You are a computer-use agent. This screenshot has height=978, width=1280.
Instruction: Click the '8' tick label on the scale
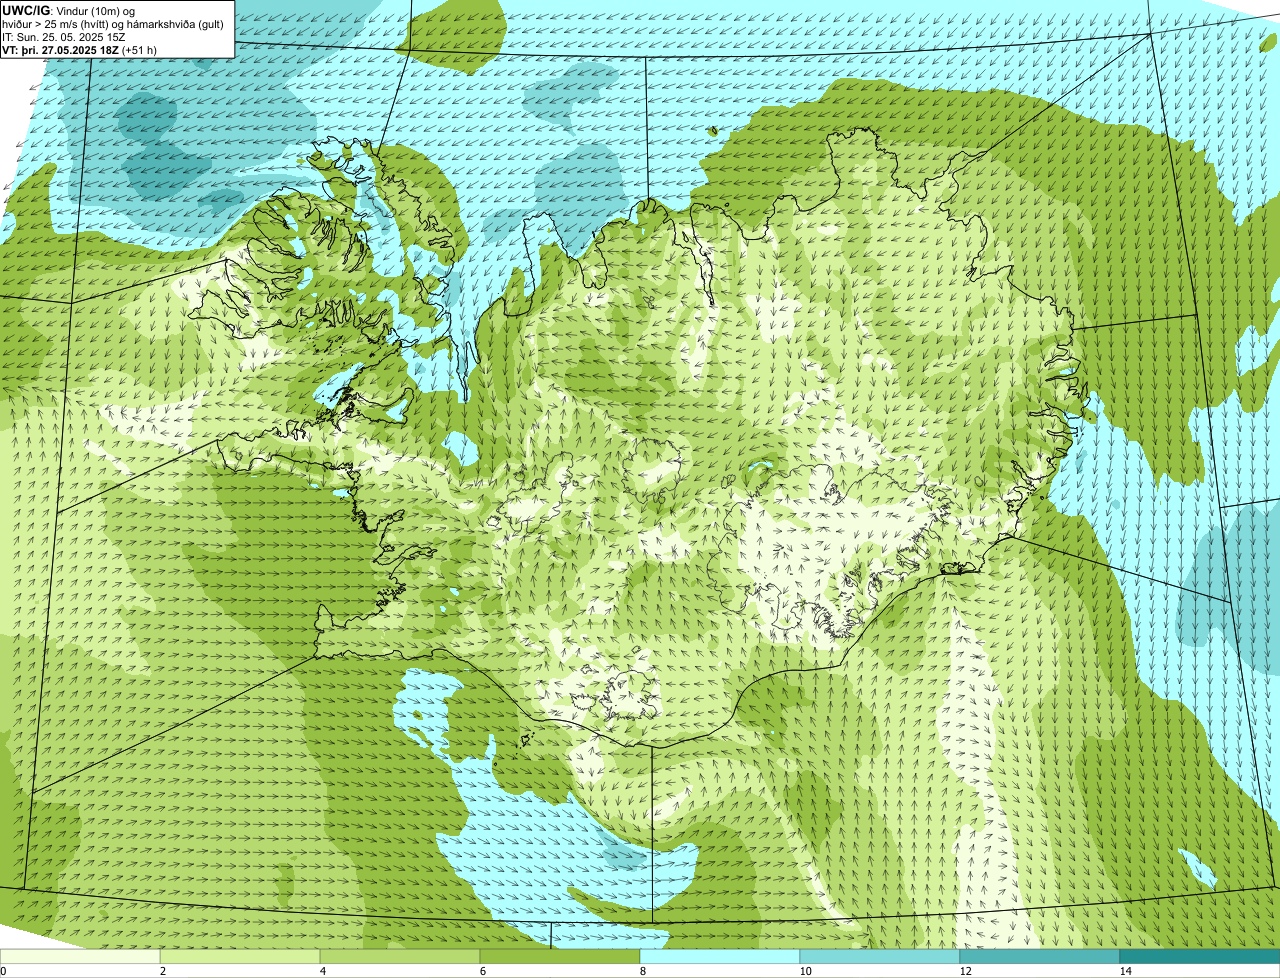pyautogui.click(x=642, y=971)
